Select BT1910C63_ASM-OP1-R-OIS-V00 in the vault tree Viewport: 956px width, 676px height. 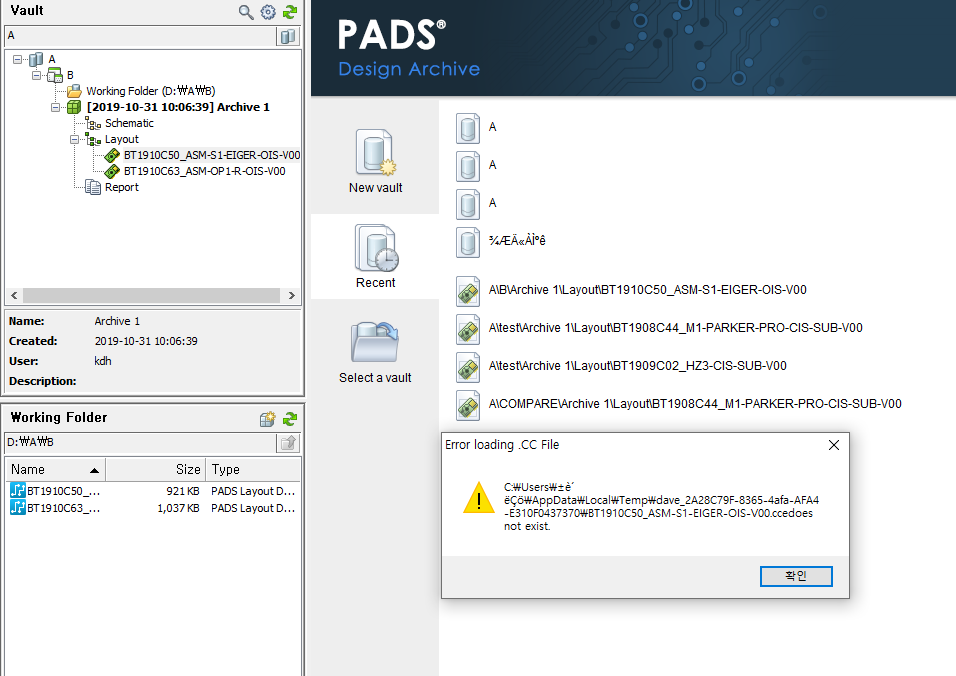pos(204,171)
